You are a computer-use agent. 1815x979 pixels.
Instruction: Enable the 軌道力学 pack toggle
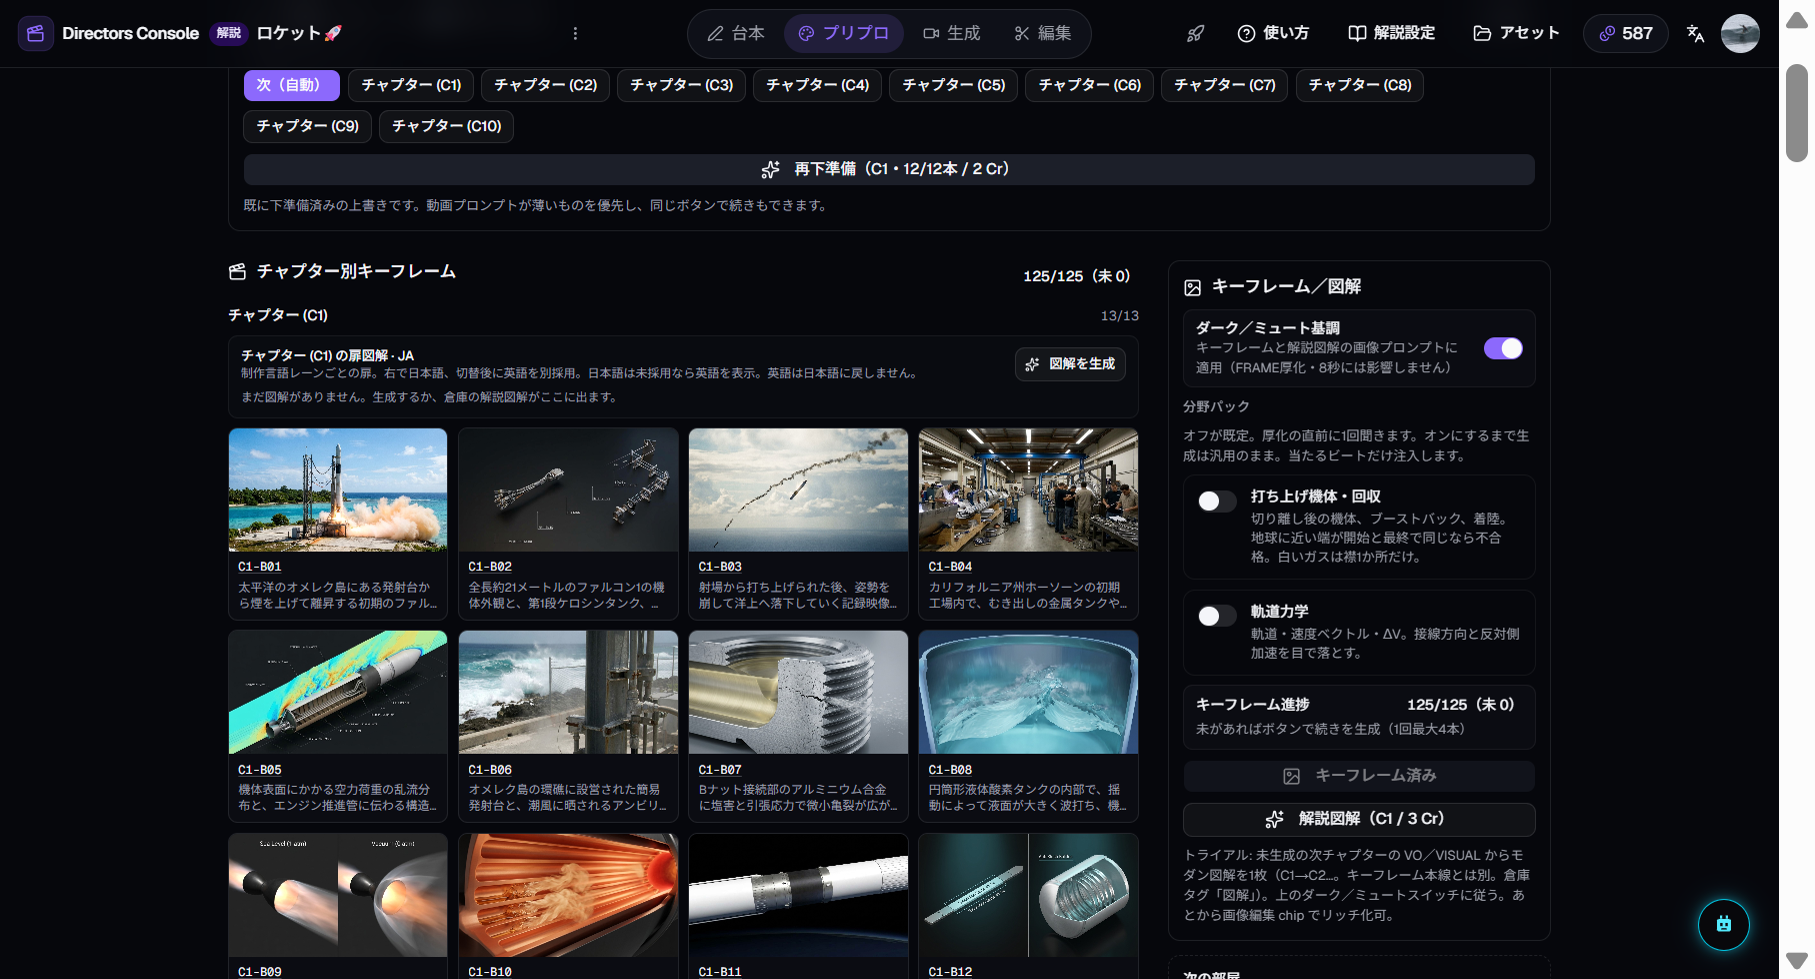pyautogui.click(x=1217, y=616)
